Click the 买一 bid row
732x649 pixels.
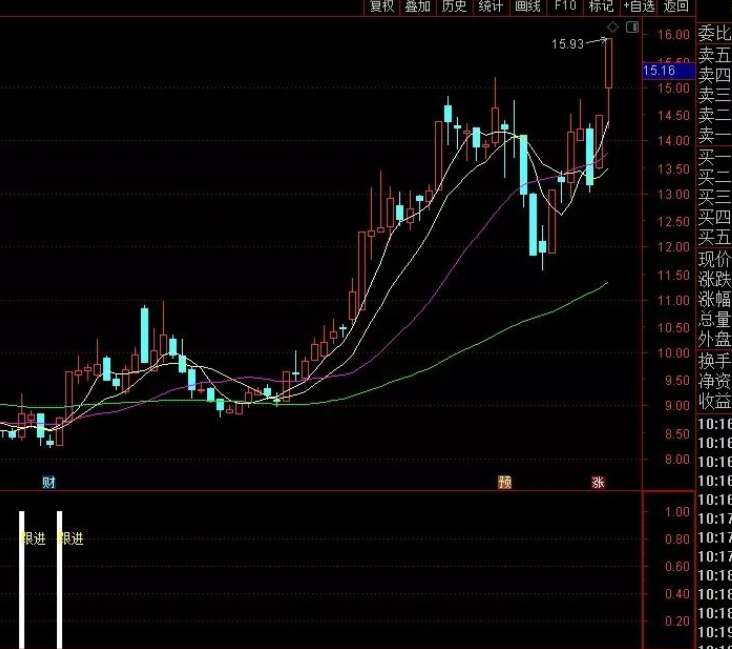(714, 158)
